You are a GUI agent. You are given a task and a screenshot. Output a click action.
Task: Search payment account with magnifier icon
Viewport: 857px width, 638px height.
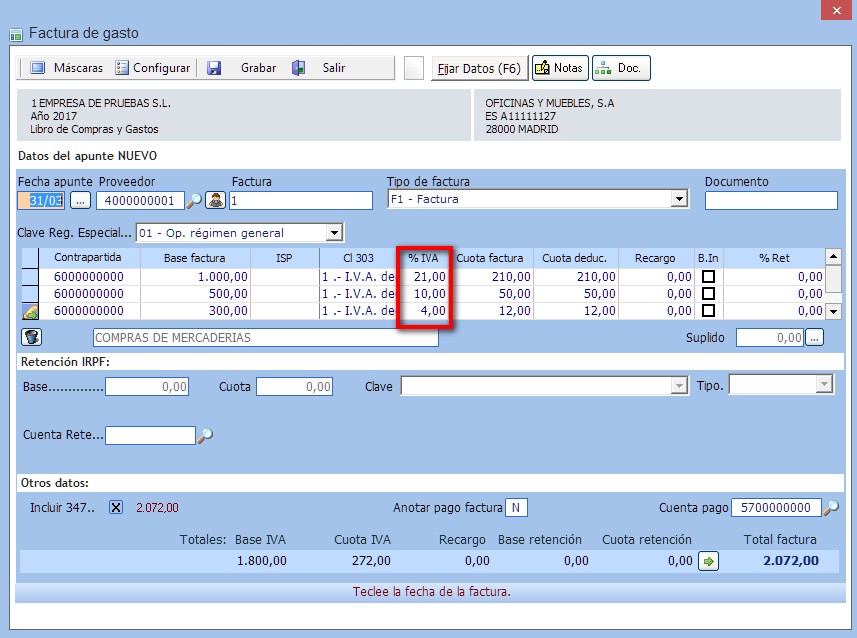coord(831,508)
